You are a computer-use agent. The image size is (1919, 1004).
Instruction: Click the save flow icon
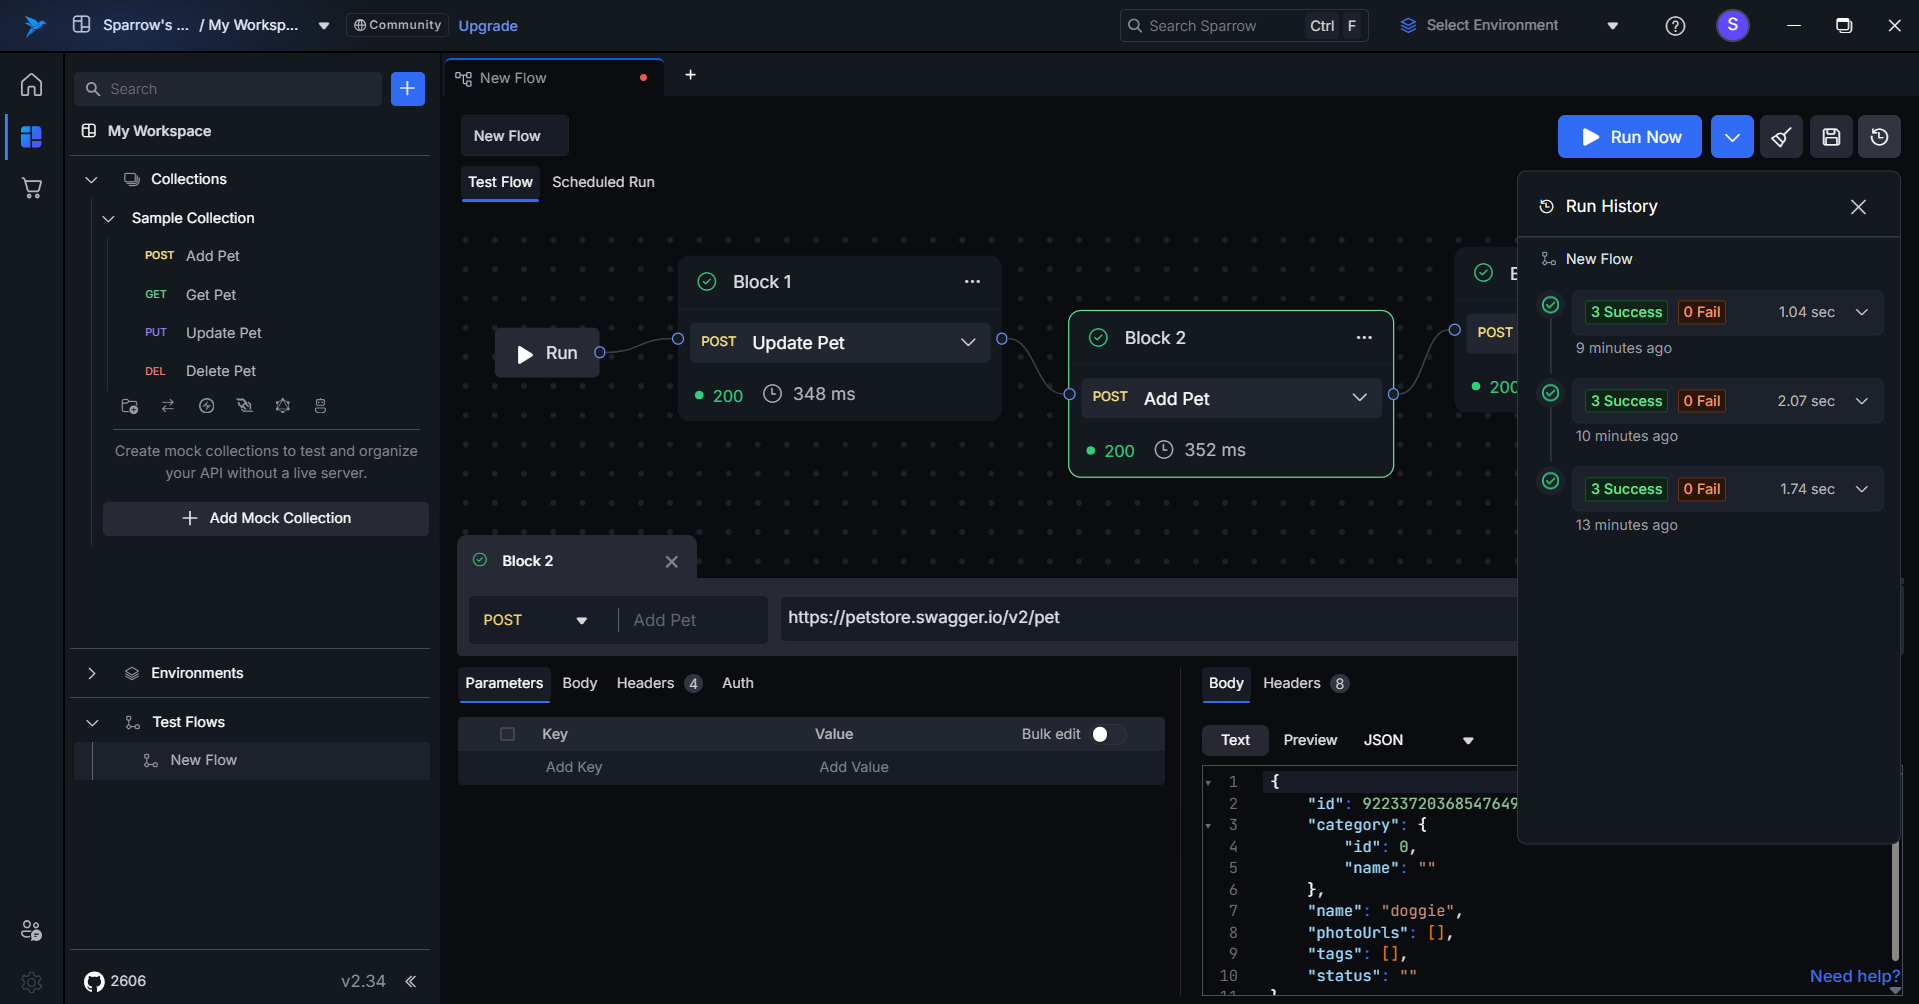point(1831,137)
